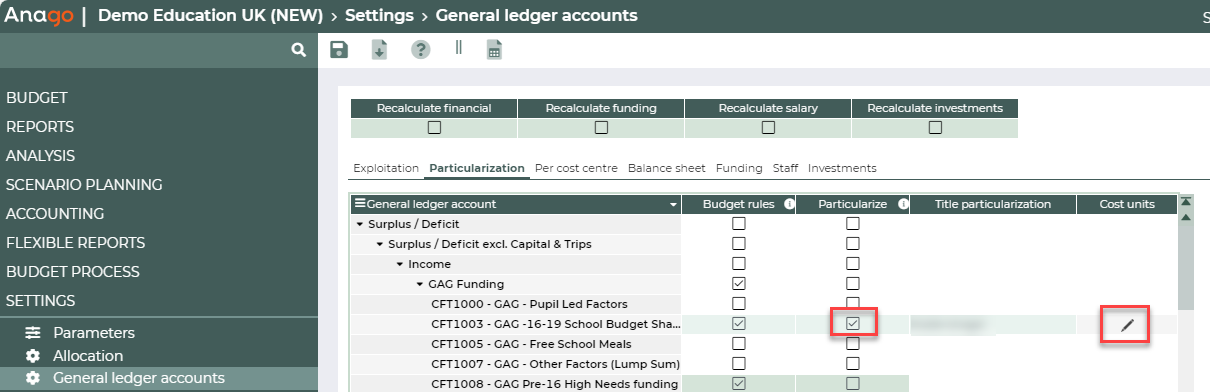Click the calculator icon in toolbar
The image size is (1210, 392).
[x=494, y=50]
